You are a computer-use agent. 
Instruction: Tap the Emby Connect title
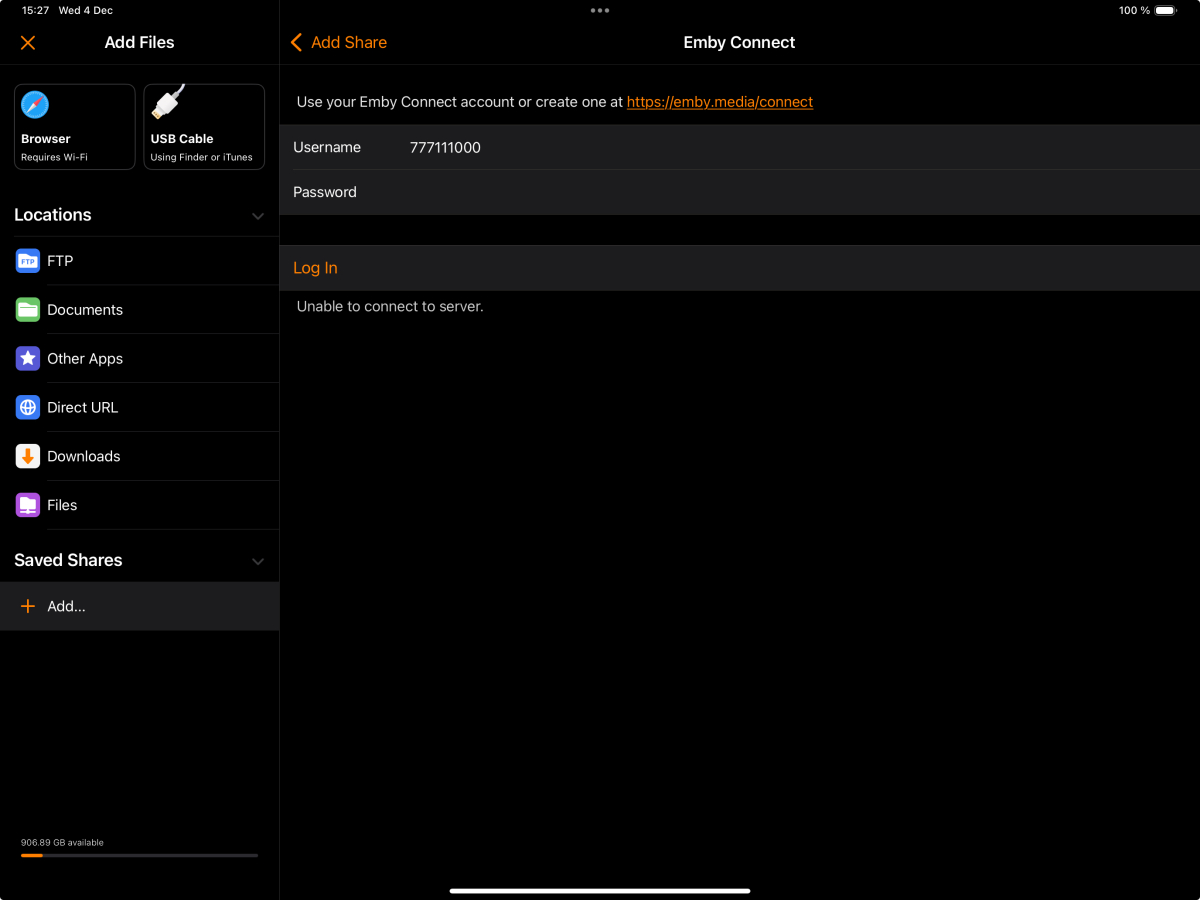coord(739,42)
